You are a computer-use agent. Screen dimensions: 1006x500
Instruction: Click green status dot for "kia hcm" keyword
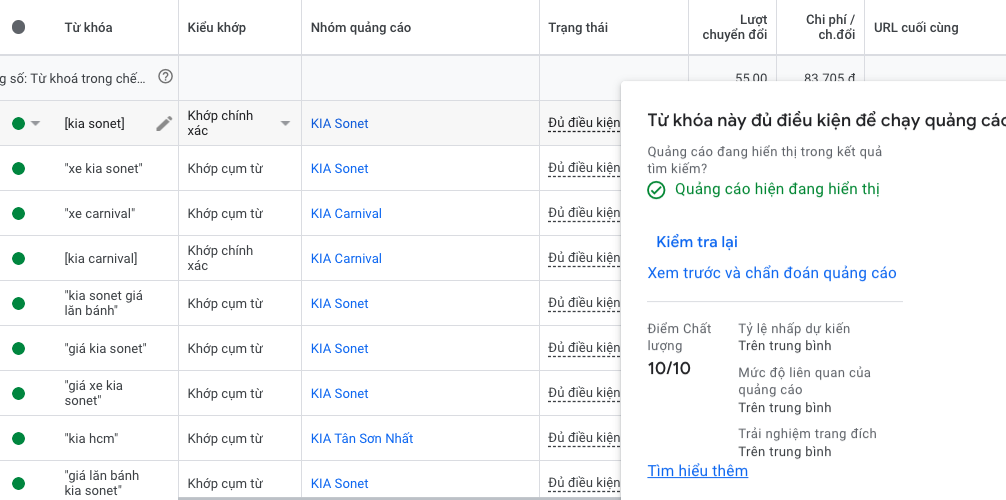[18, 439]
